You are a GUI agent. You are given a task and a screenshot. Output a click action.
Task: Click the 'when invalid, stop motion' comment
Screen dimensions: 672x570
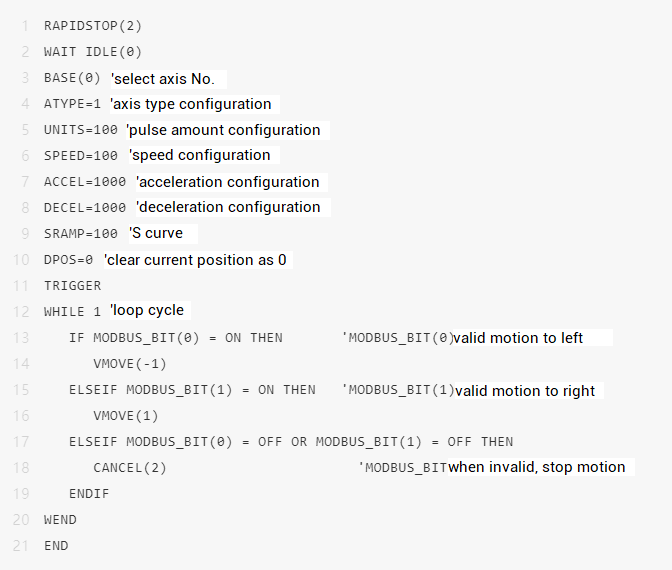click(x=538, y=467)
